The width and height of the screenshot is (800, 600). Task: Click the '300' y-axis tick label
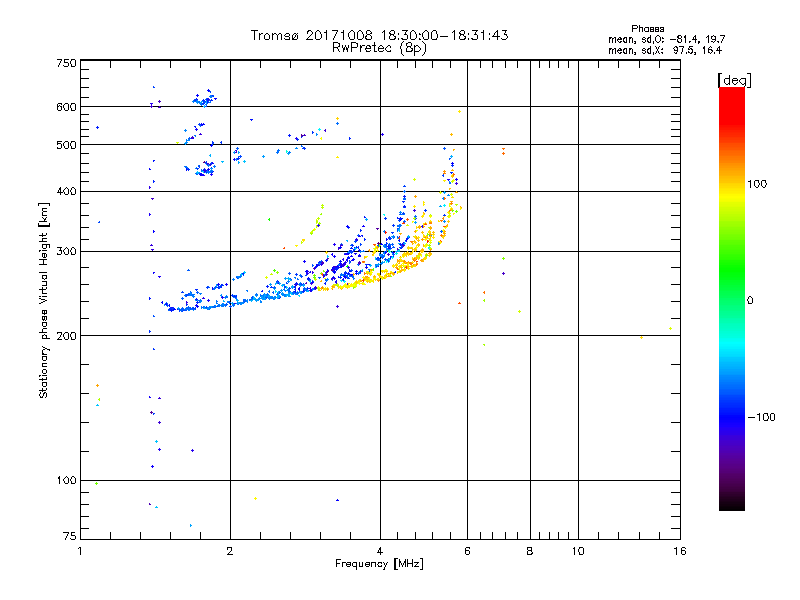point(66,252)
